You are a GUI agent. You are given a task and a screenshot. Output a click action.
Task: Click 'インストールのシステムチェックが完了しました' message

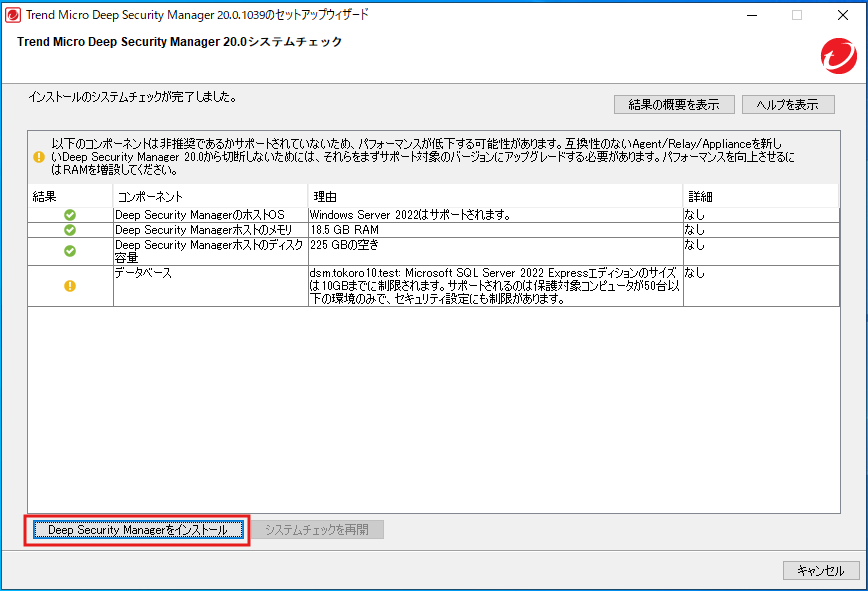133,97
